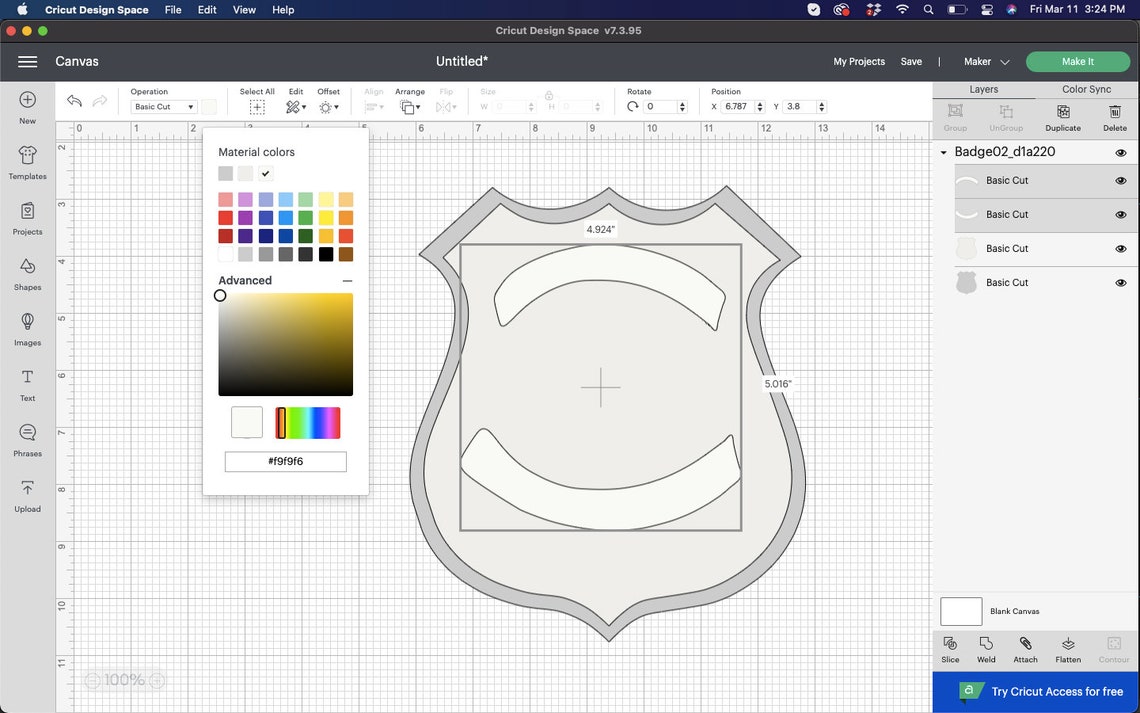Open the File menu
This screenshot has width=1140, height=713.
click(173, 9)
